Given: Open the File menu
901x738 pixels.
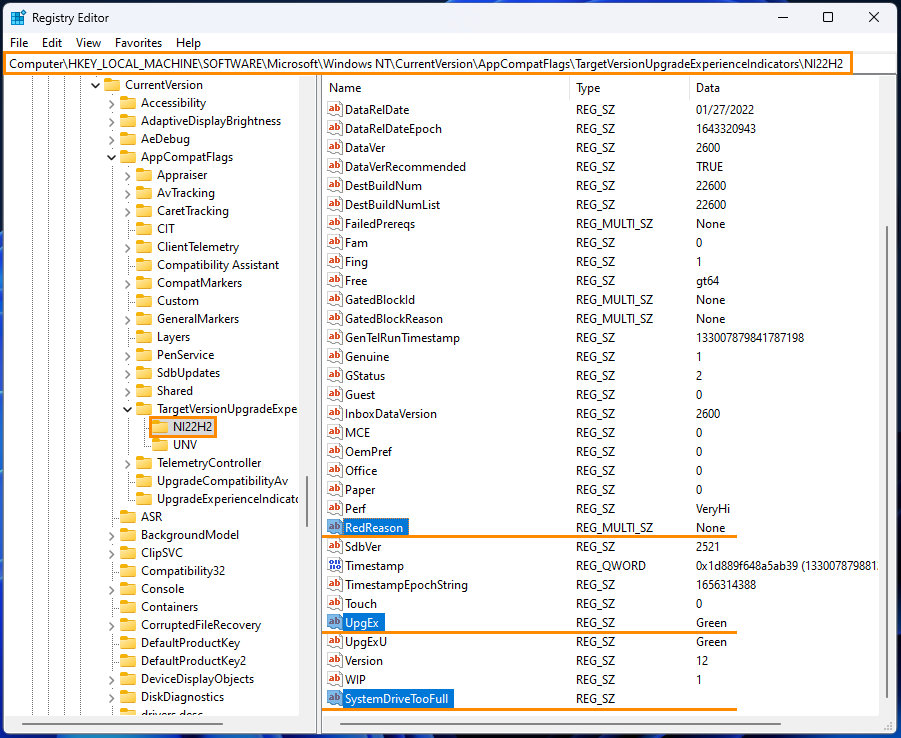Looking at the screenshot, I should pos(19,43).
